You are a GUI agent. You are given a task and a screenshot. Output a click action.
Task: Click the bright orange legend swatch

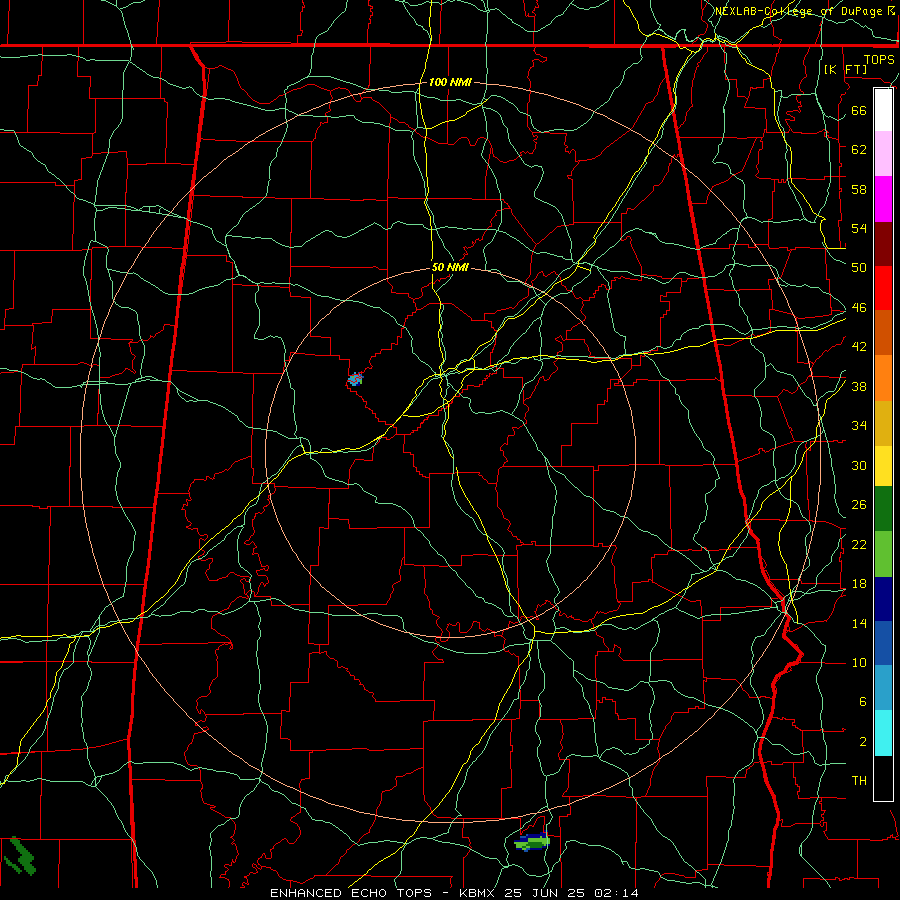[x=883, y=378]
